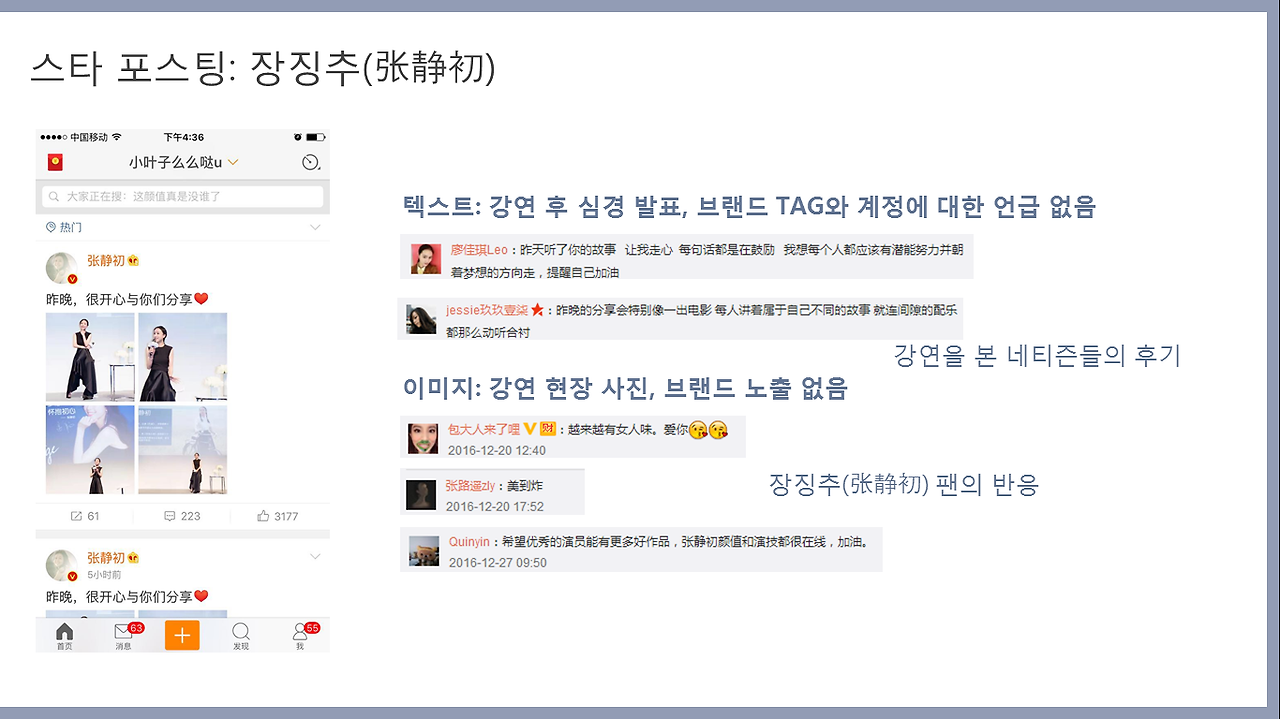The height and width of the screenshot is (719, 1280).
Task: Open the profile icon with 55 badge
Action: (x=300, y=635)
